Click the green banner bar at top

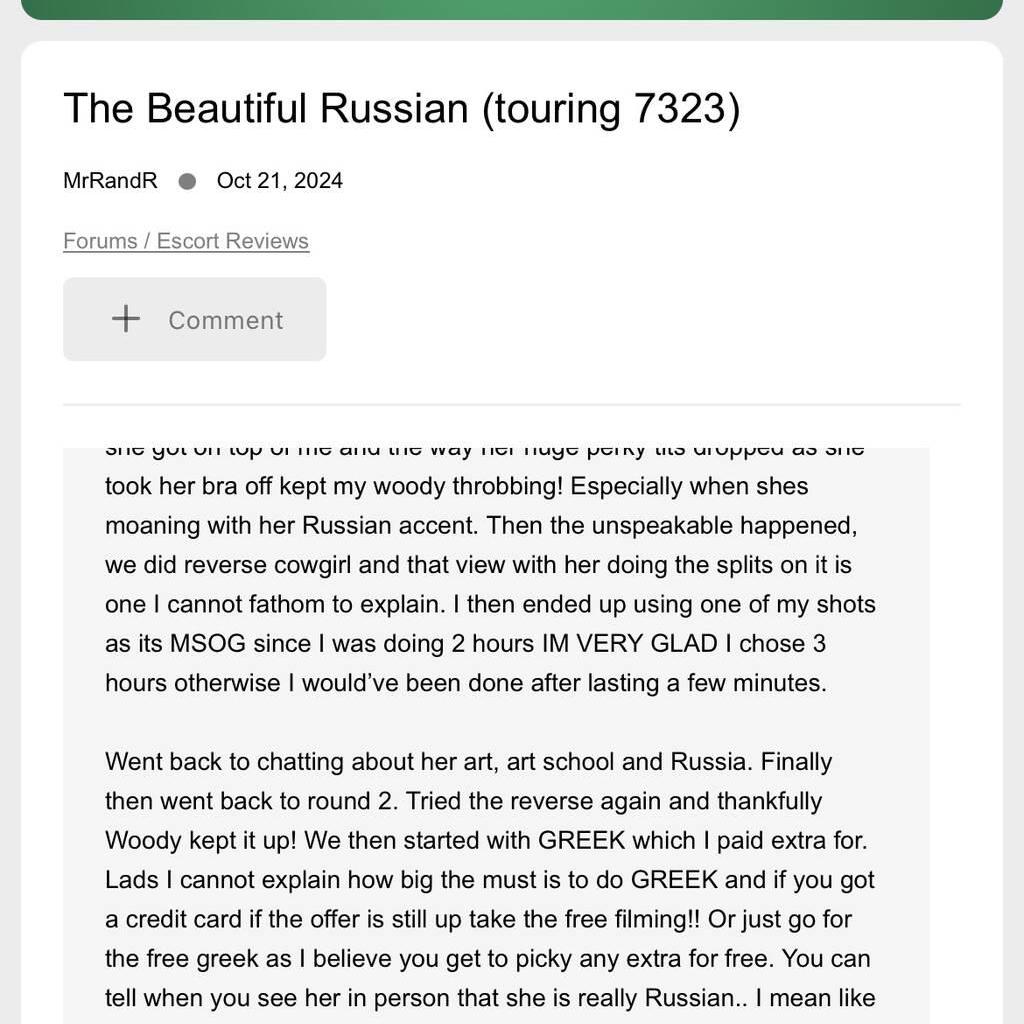click(x=512, y=8)
